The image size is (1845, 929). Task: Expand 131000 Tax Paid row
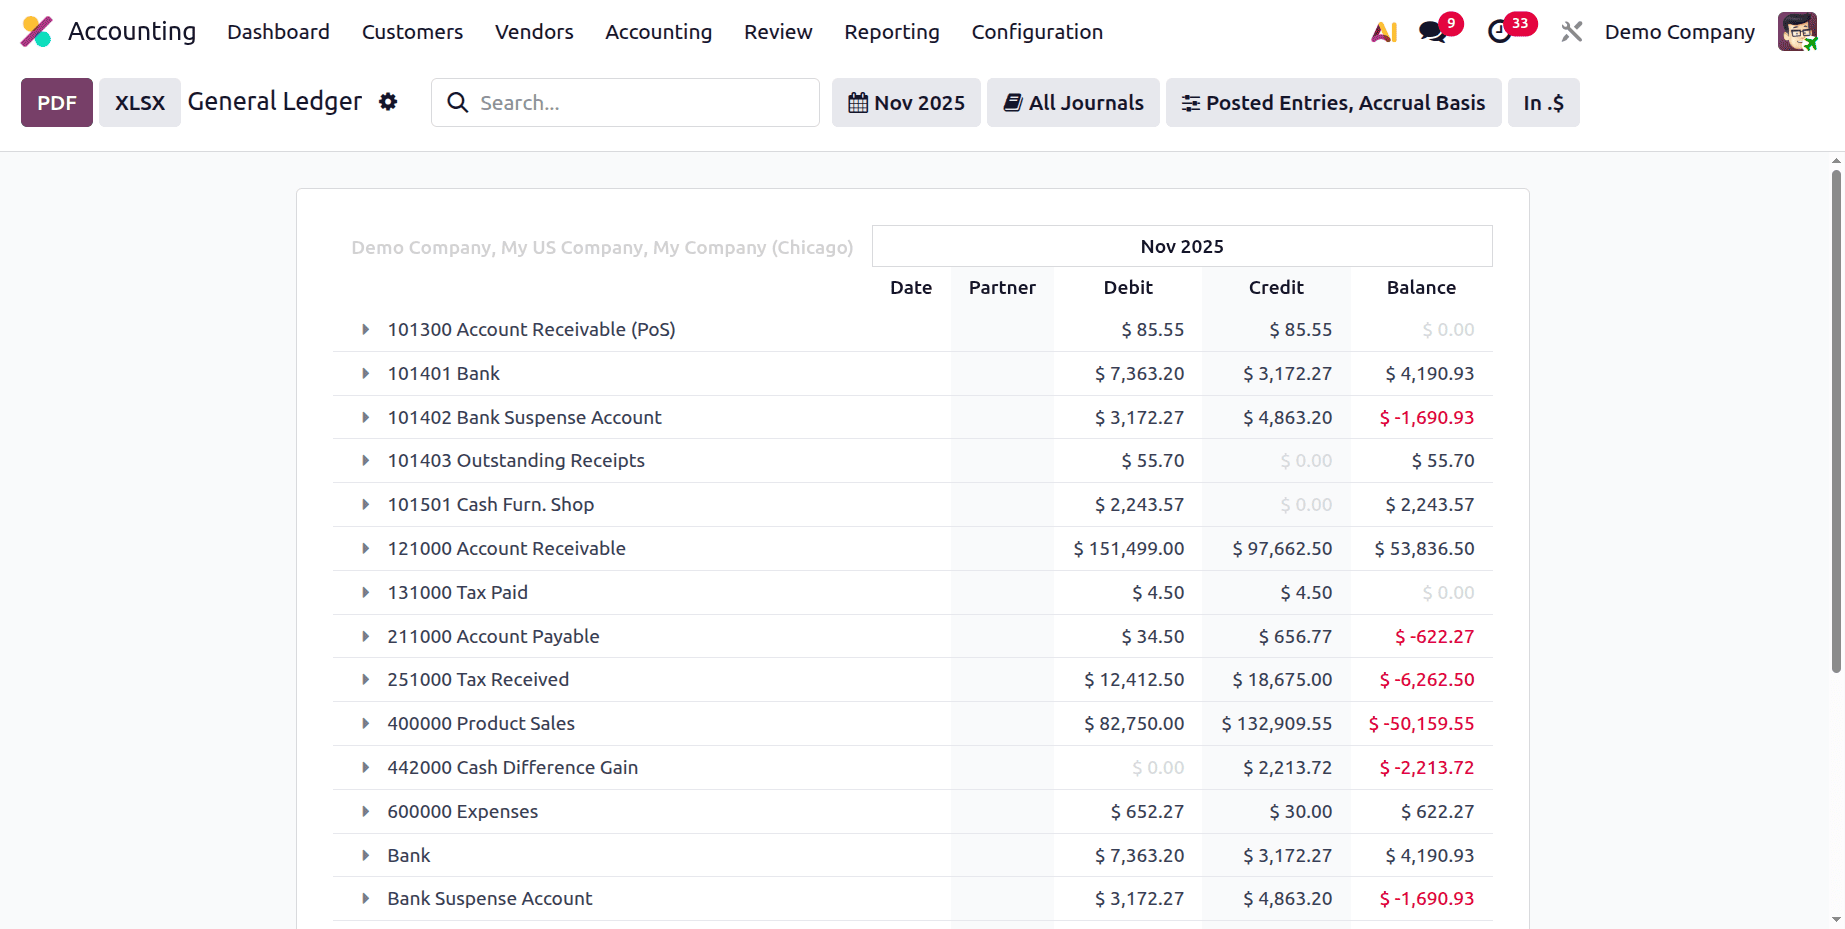pyautogui.click(x=366, y=593)
